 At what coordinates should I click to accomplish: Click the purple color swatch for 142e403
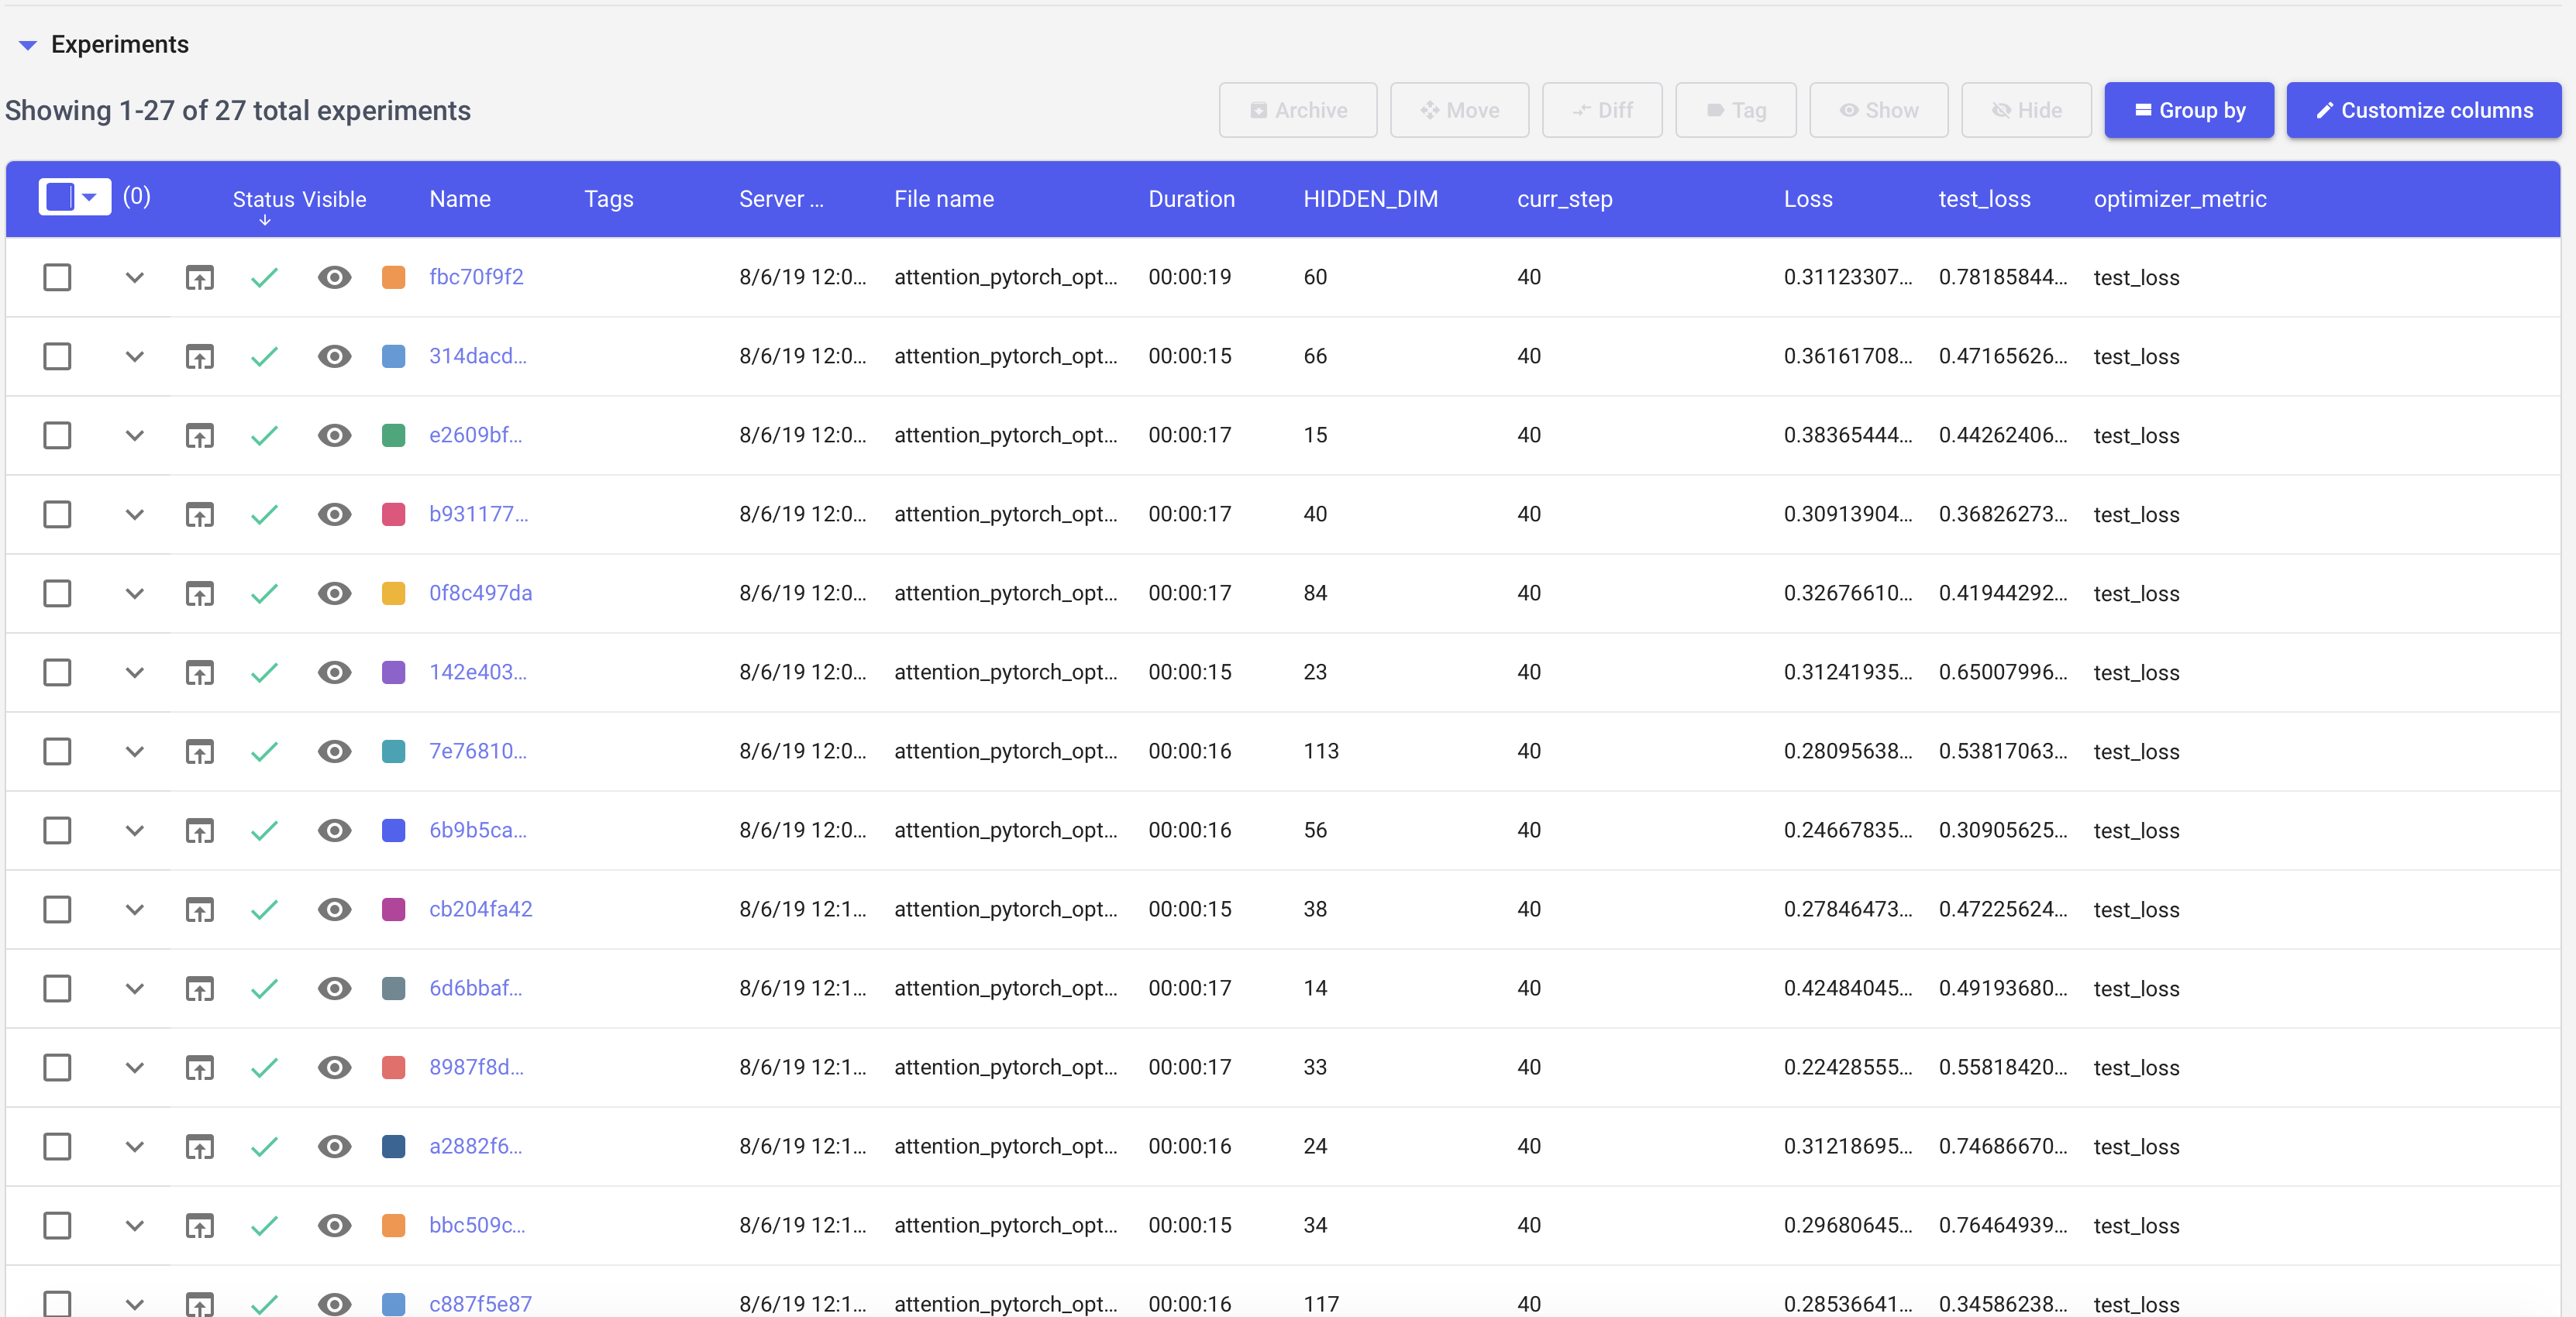[x=394, y=672]
